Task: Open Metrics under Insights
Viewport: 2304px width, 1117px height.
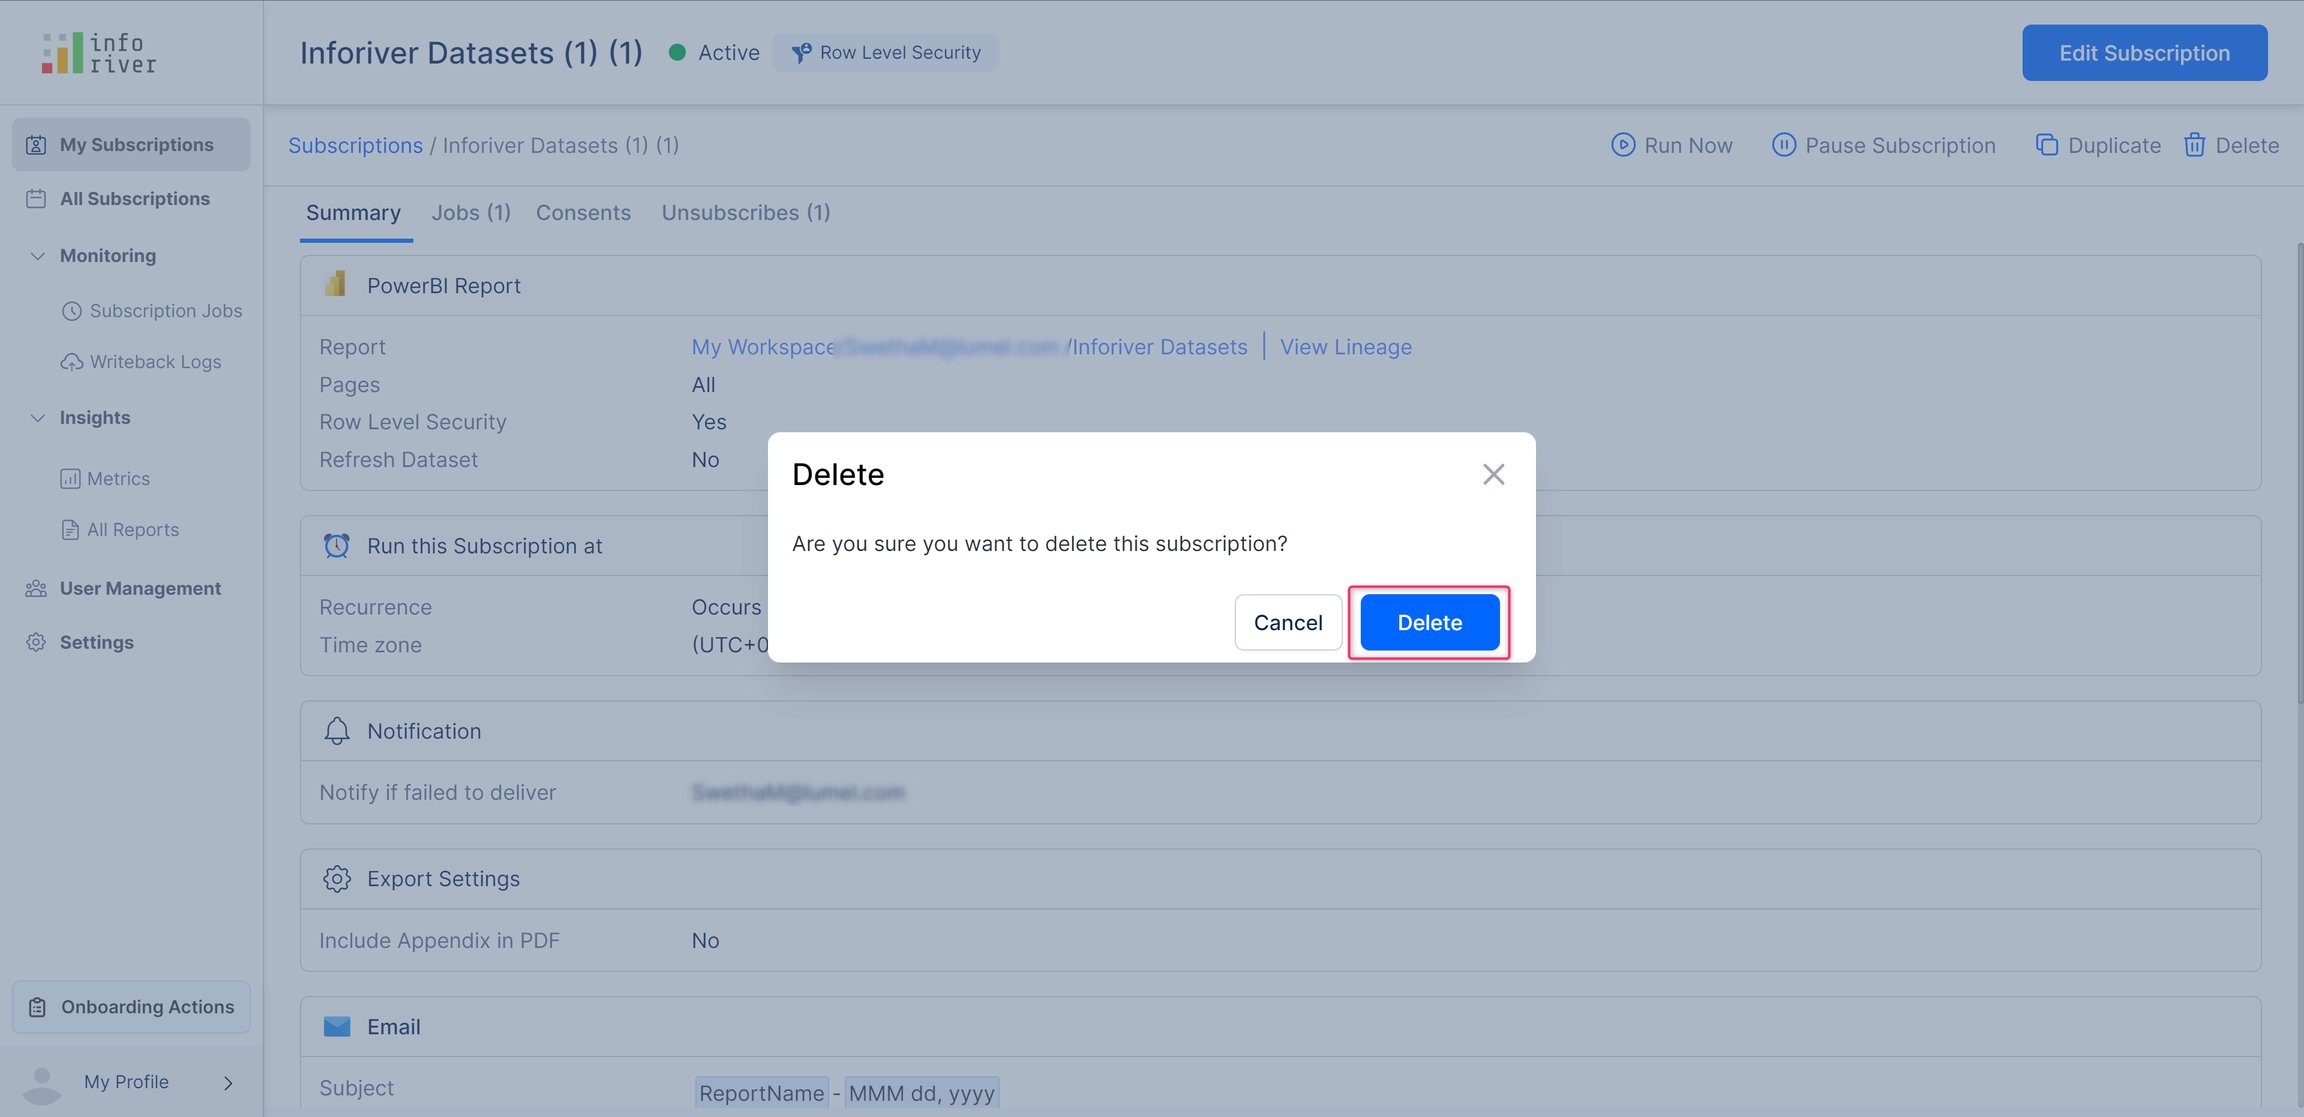Action: pos(118,479)
